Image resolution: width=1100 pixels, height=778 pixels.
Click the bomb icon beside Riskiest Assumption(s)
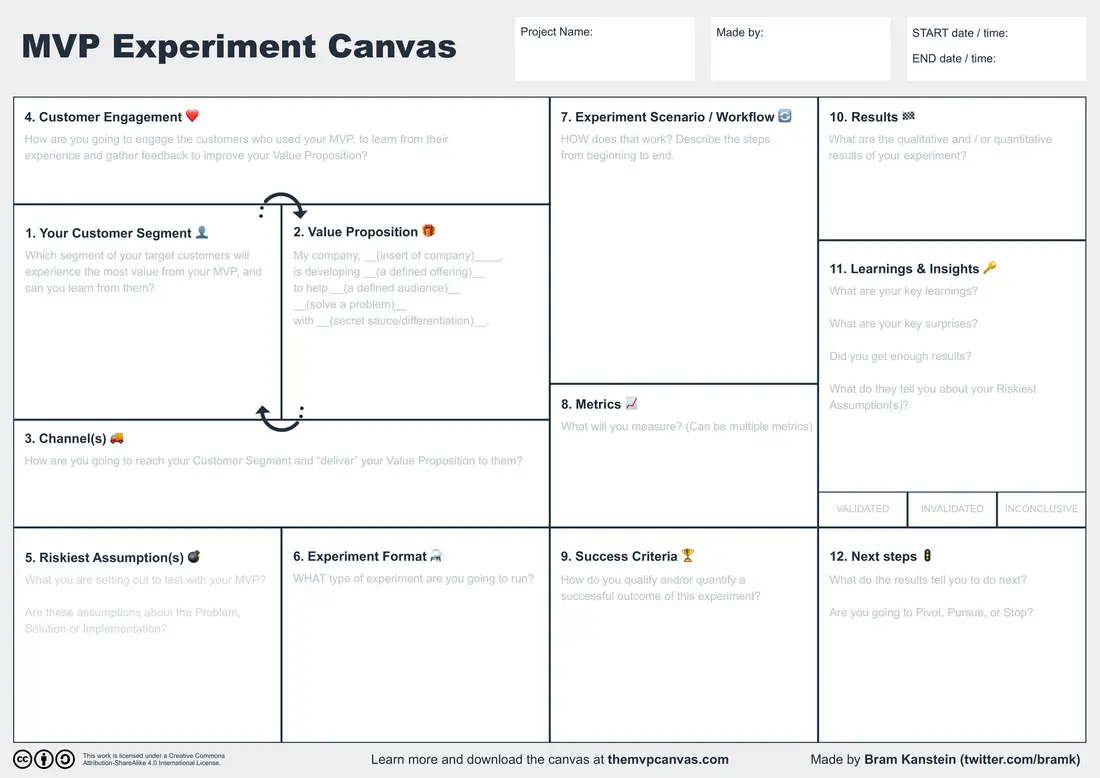194,556
